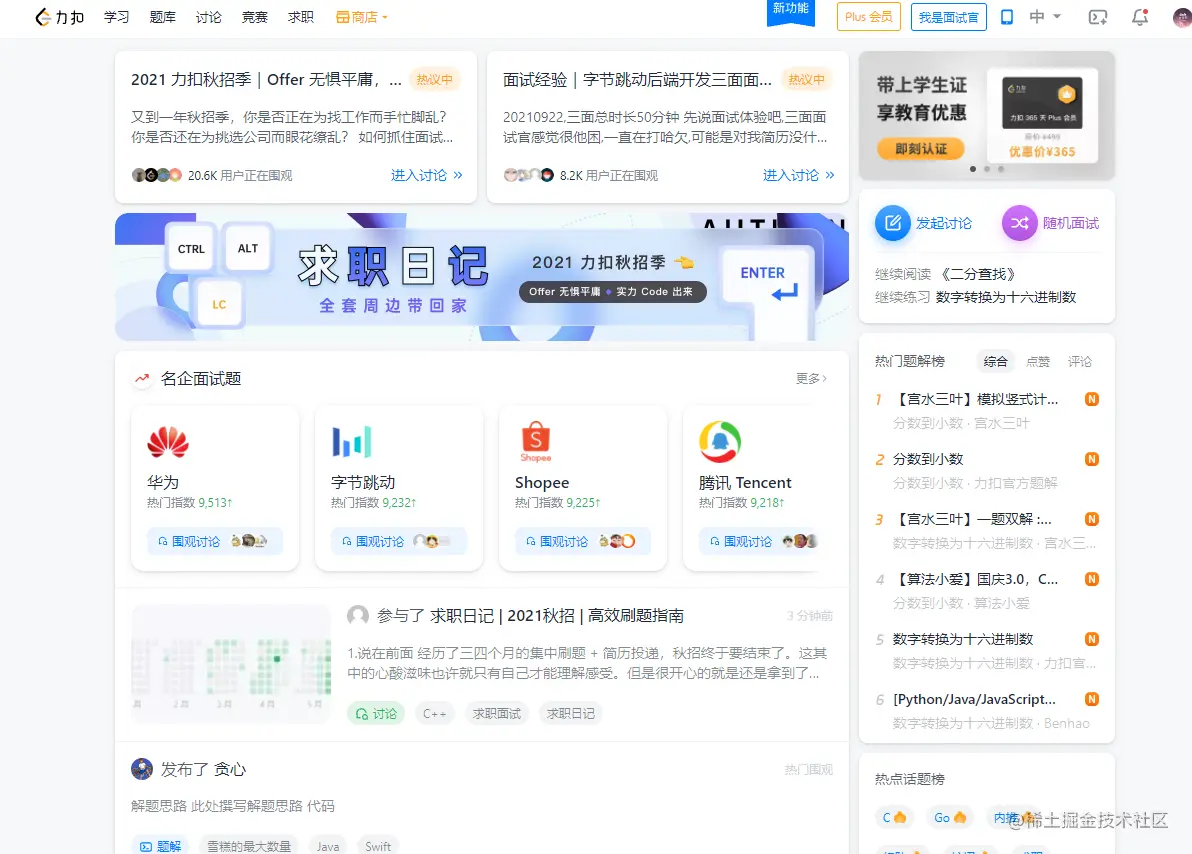Click the Shopee logo icon
The image size is (1192, 854).
[535, 442]
